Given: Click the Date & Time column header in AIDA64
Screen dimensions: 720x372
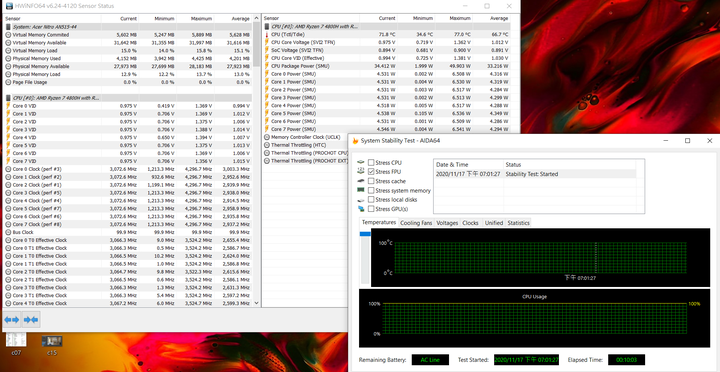Looking at the screenshot, I should (468, 164).
